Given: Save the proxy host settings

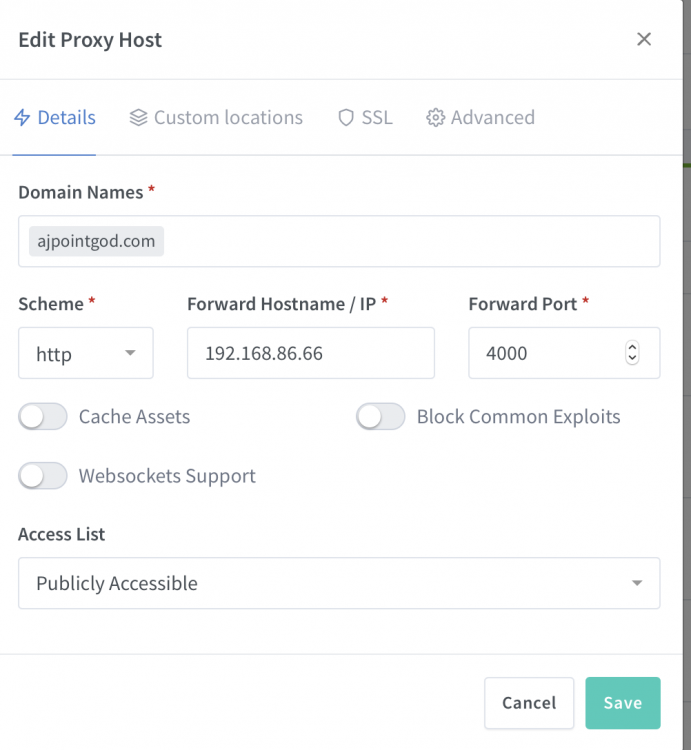Looking at the screenshot, I should 623,703.
